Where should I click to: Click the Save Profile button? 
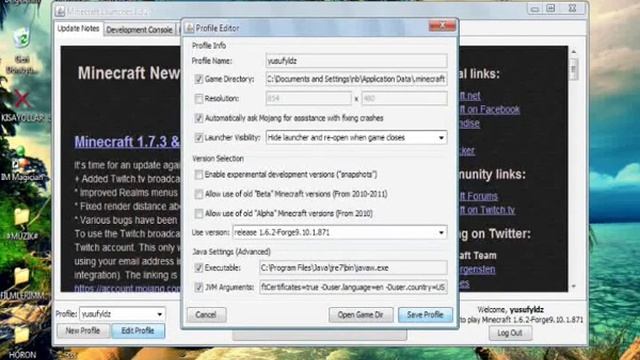(425, 315)
